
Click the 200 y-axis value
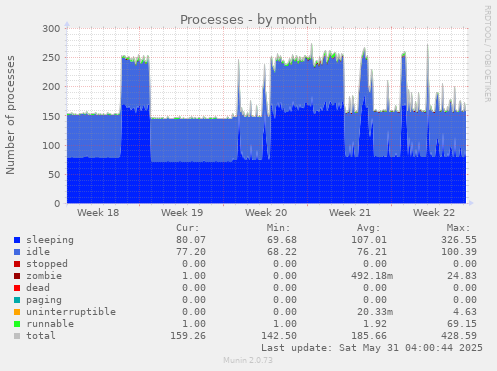point(51,87)
